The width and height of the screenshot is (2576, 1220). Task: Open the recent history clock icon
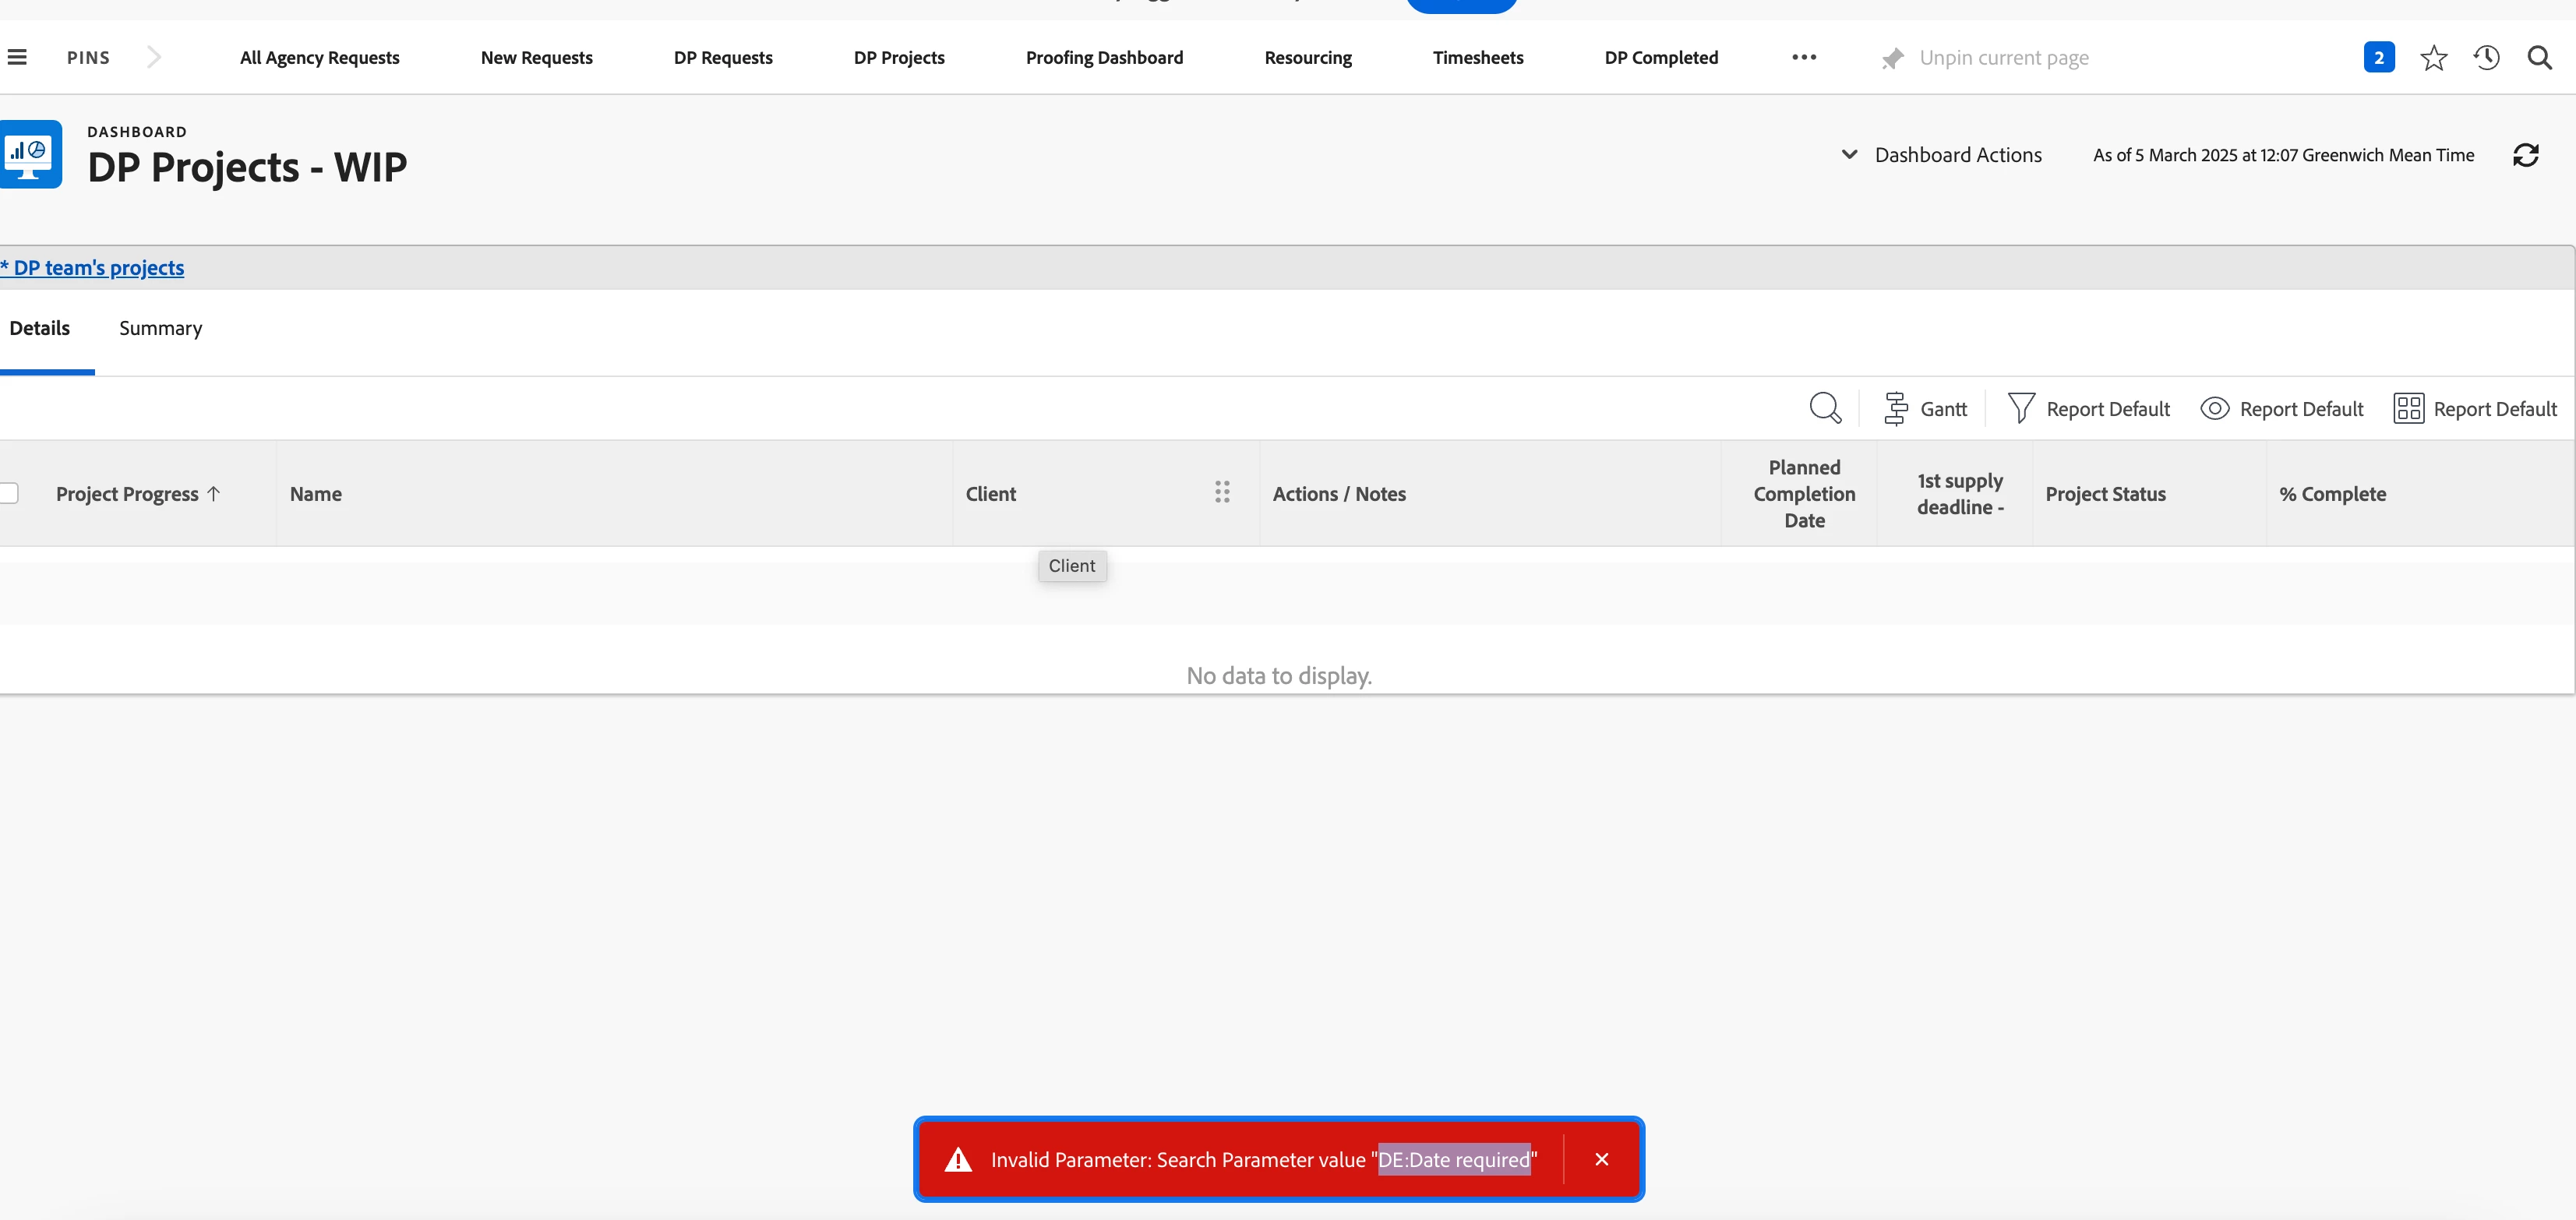click(x=2486, y=57)
